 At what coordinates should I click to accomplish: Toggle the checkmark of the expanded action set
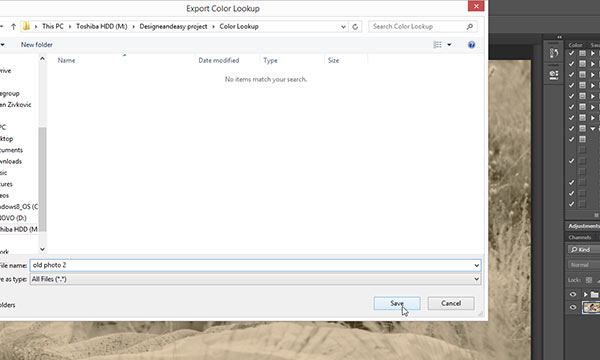(572, 128)
